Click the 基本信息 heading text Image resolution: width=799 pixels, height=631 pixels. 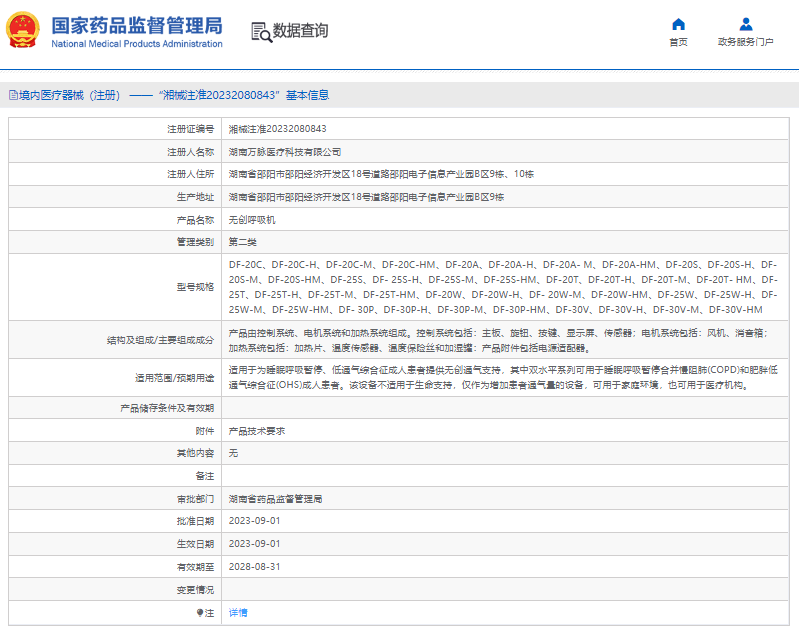coord(307,95)
